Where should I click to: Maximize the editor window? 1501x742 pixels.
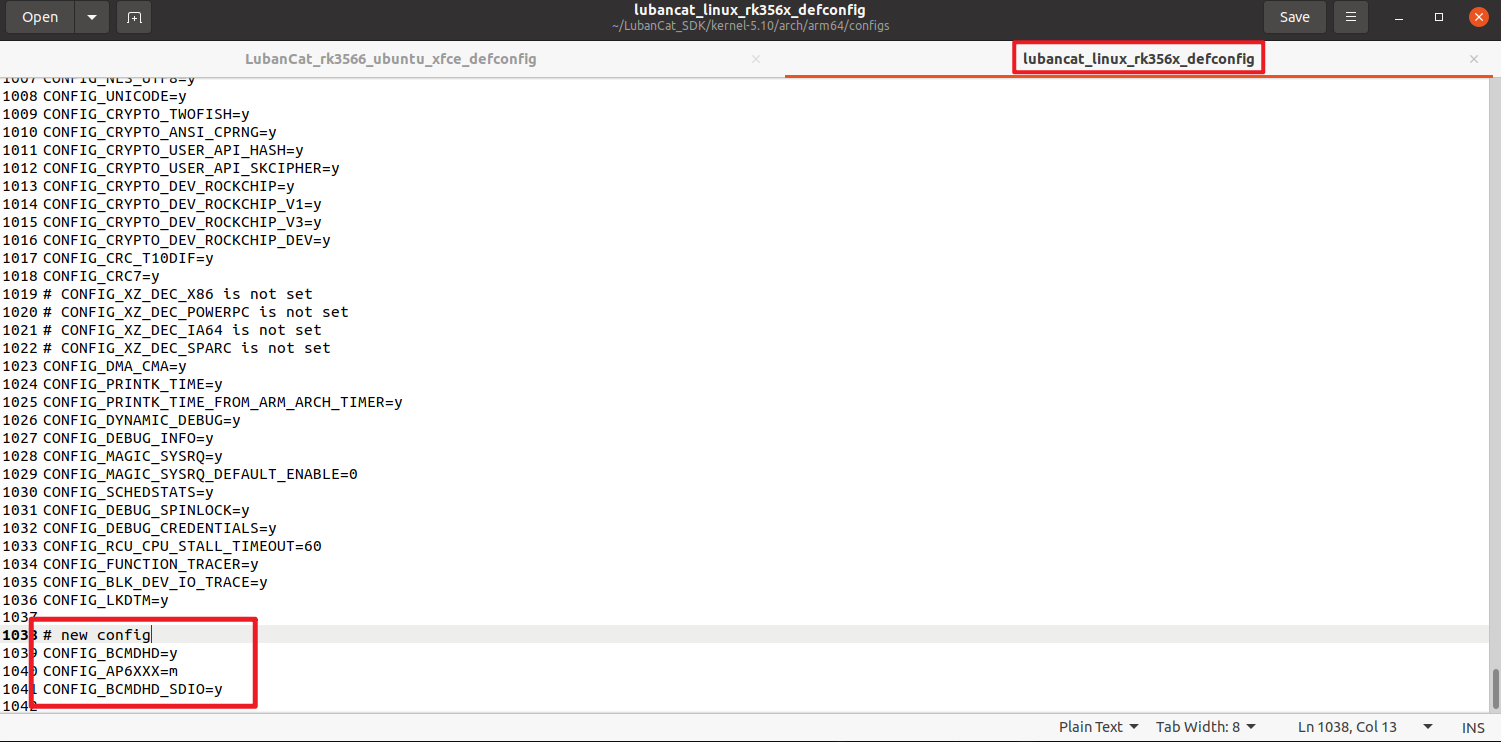1439,17
